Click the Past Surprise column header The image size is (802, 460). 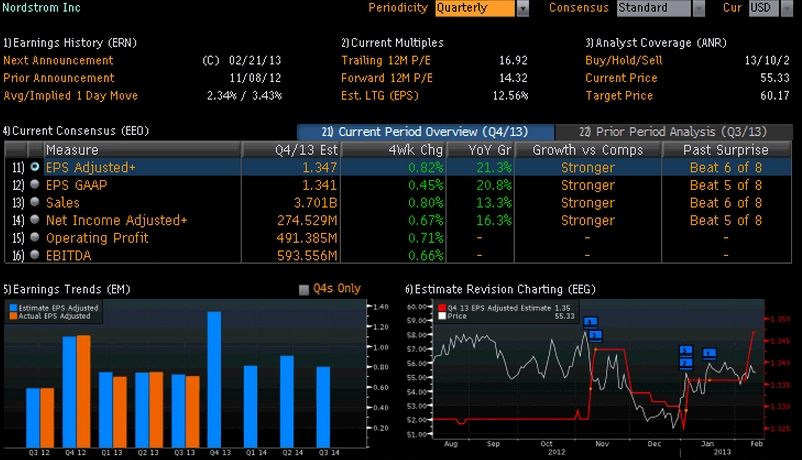pyautogui.click(x=726, y=150)
